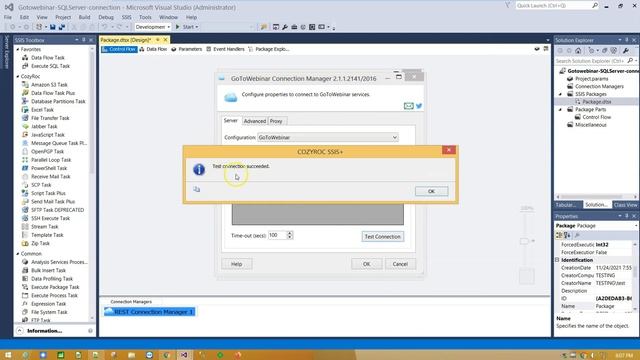Open the Debug menu
Viewport: 640px width, 360px height.
(x=106, y=17)
